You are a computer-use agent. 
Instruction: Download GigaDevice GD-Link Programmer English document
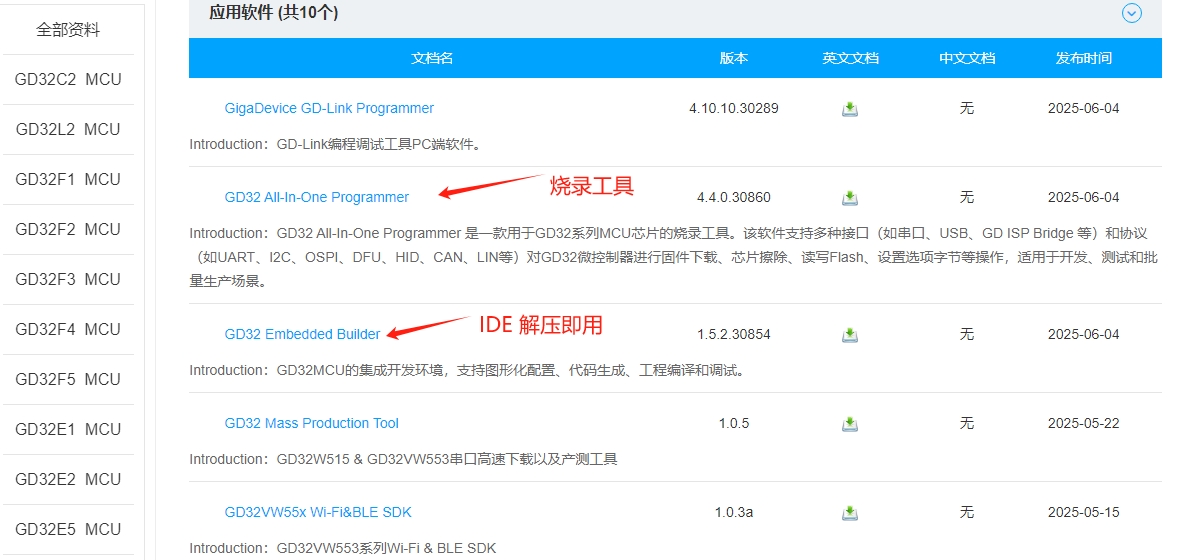850,109
